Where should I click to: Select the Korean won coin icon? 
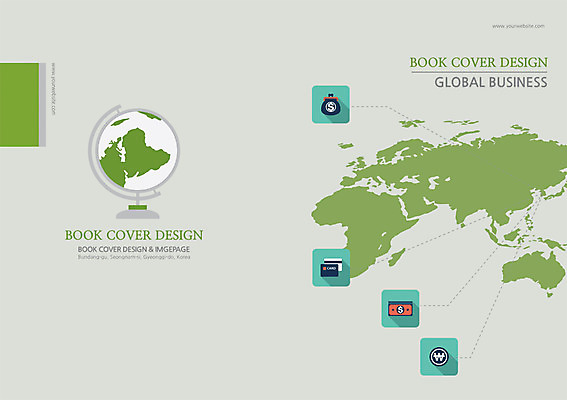pyautogui.click(x=439, y=357)
